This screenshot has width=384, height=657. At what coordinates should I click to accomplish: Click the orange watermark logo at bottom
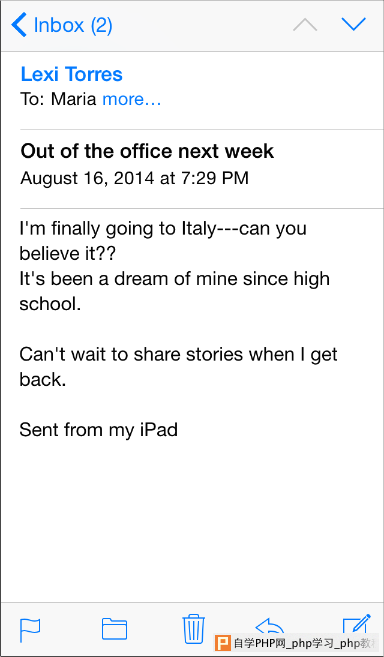pos(223,643)
